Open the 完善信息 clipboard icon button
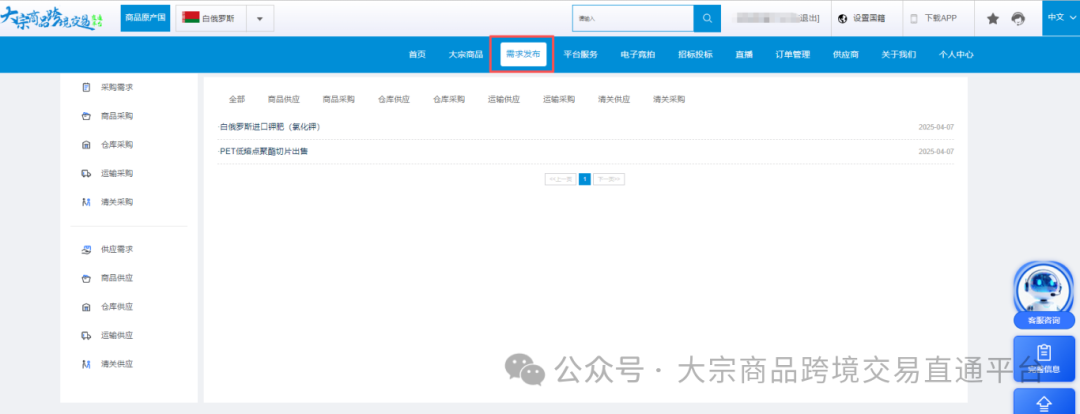This screenshot has width=1080, height=414. click(x=1044, y=357)
